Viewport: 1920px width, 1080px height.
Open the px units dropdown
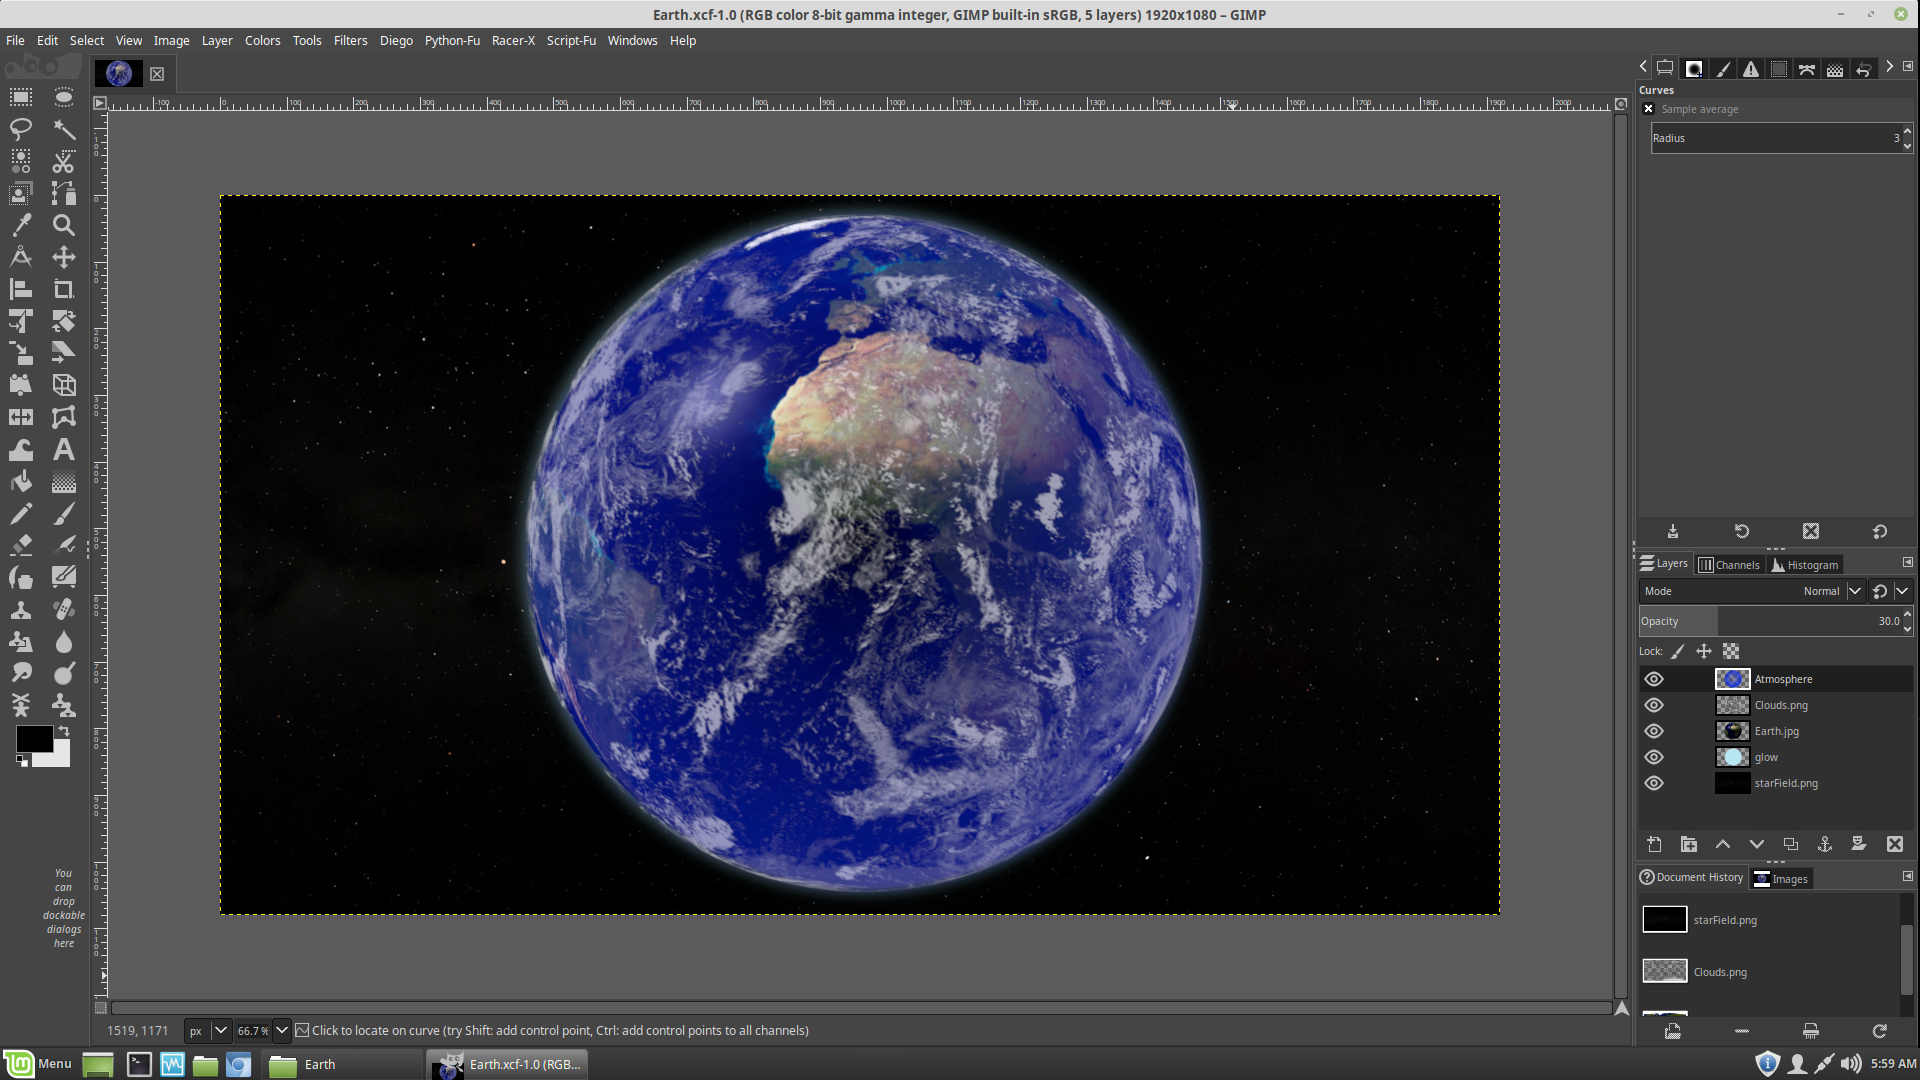coord(220,1030)
